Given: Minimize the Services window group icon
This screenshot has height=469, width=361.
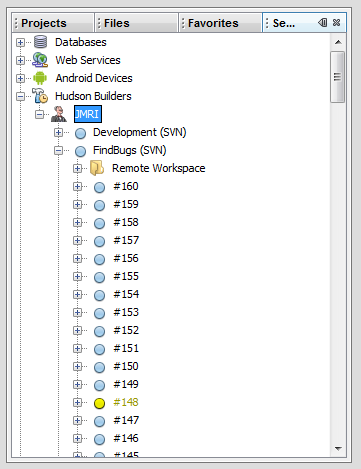Looking at the screenshot, I should point(322,23).
